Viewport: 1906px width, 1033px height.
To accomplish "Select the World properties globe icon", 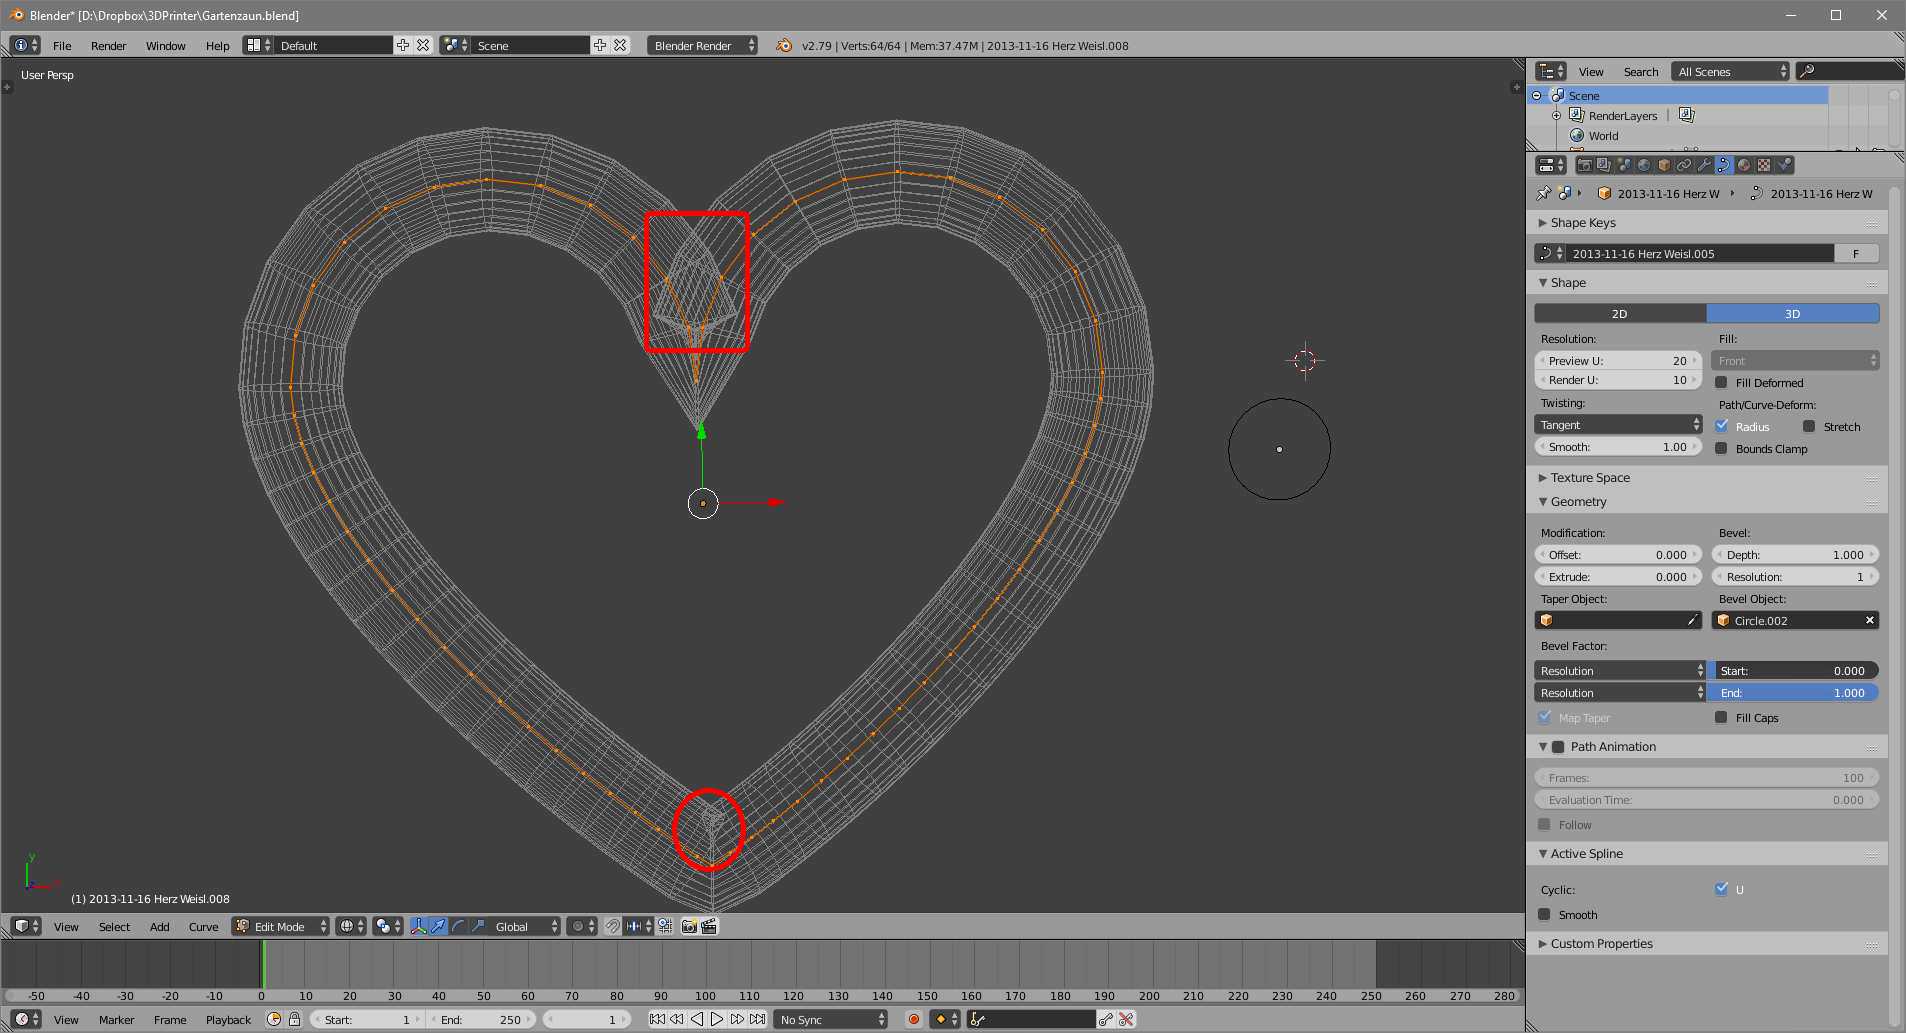I will (x=1645, y=165).
